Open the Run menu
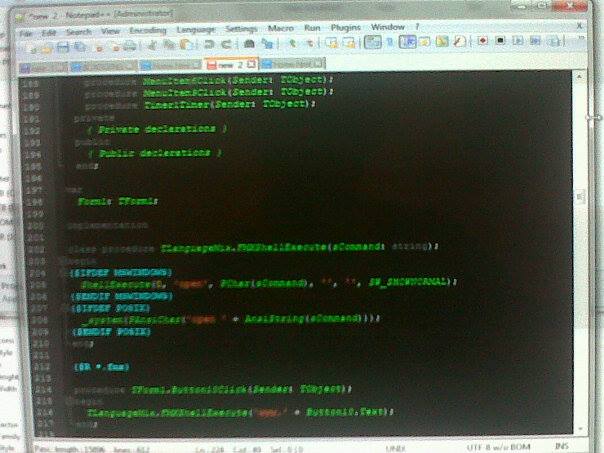The height and width of the screenshot is (453, 604). [312, 28]
